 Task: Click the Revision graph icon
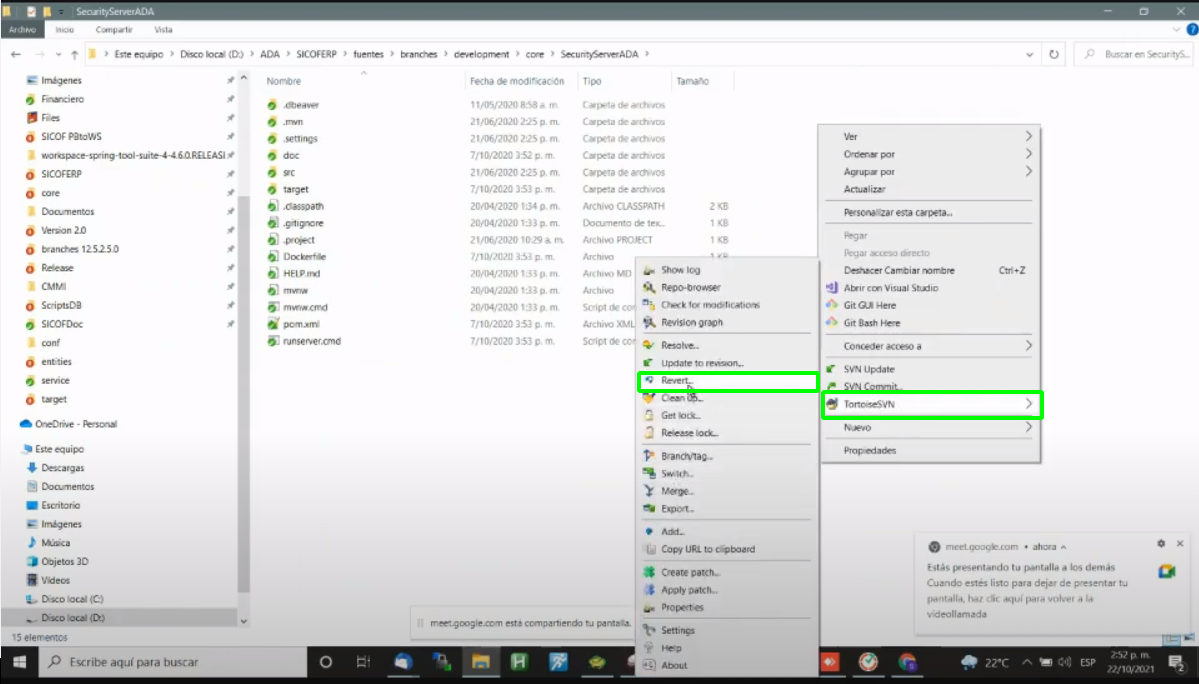click(x=649, y=323)
